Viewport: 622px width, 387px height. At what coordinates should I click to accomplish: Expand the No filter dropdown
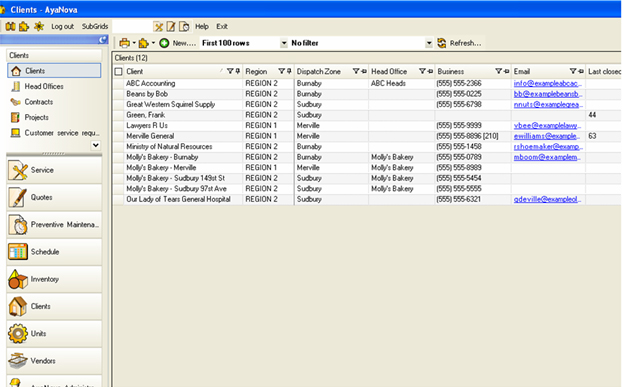(x=429, y=43)
